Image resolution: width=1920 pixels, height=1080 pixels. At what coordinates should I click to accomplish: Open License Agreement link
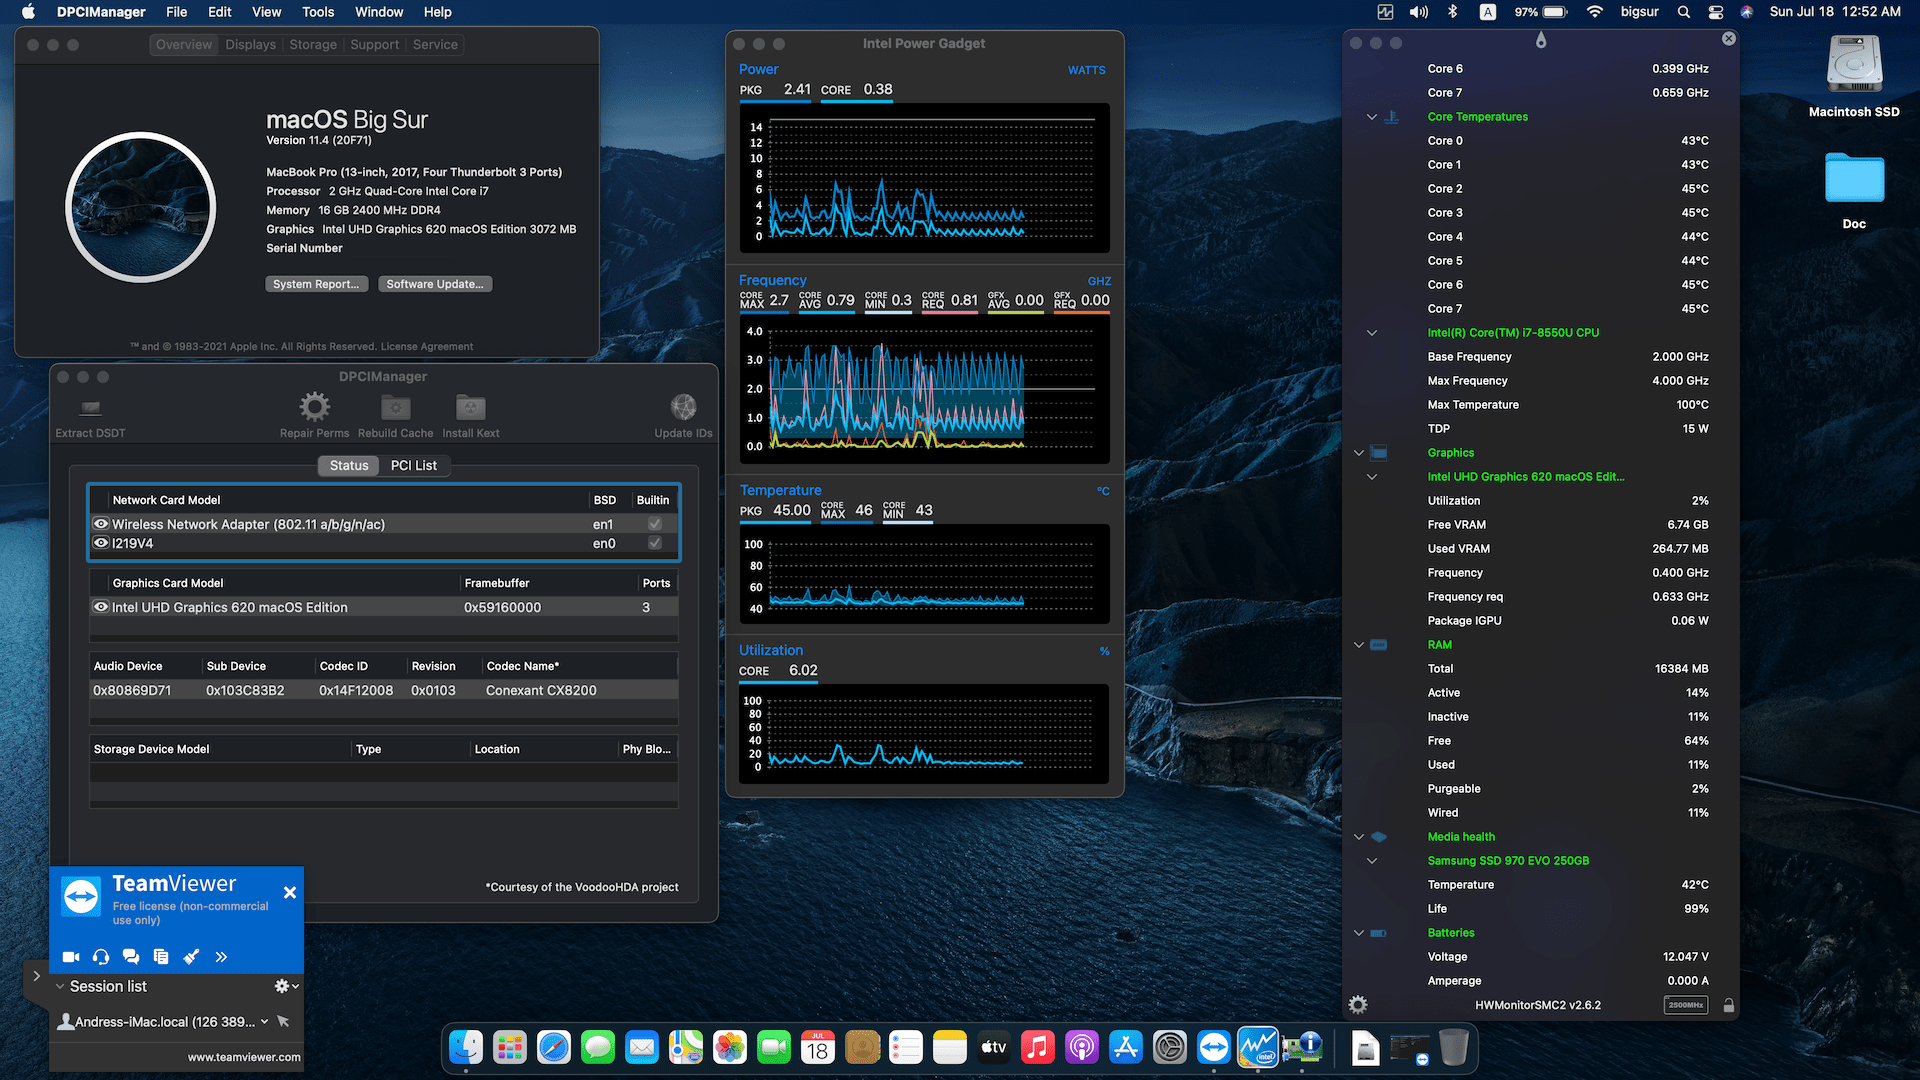(x=427, y=346)
